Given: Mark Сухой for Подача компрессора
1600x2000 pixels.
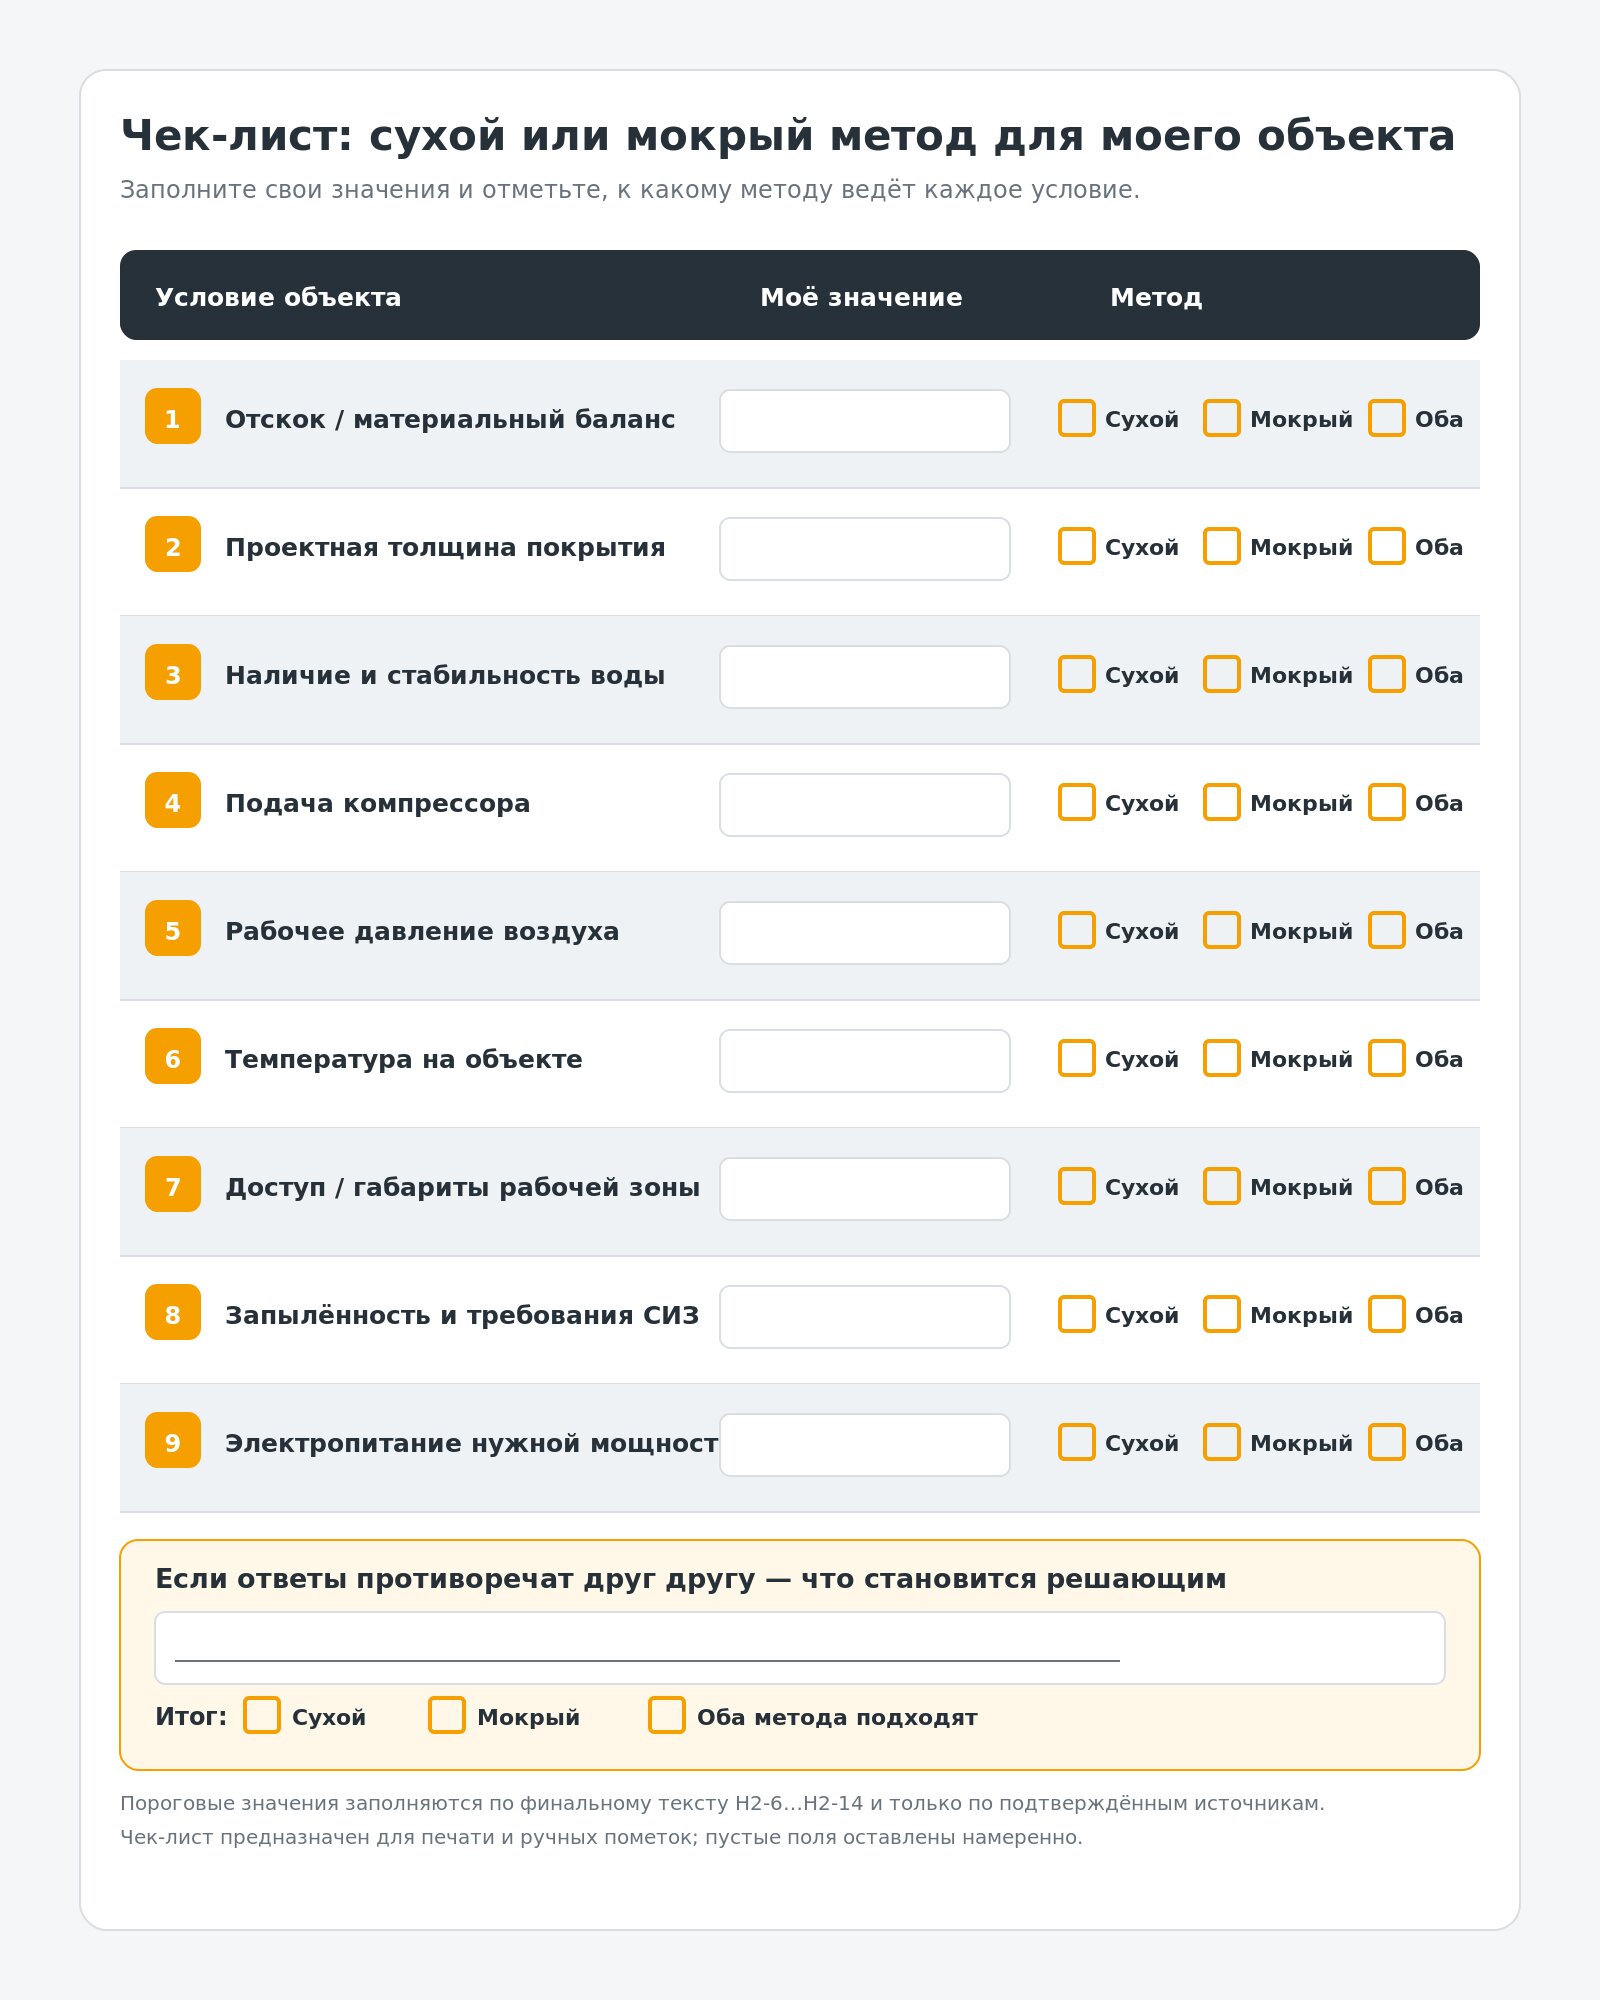Looking at the screenshot, I should pyautogui.click(x=1077, y=802).
